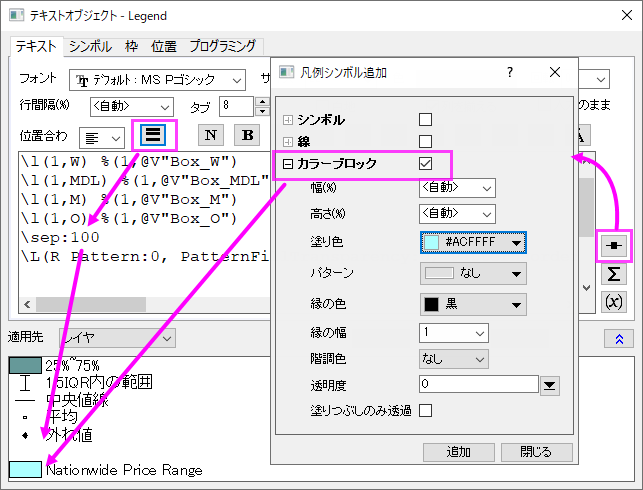643x490 pixels.
Task: Toggle the Bold (B) format button
Action: pyautogui.click(x=247, y=135)
